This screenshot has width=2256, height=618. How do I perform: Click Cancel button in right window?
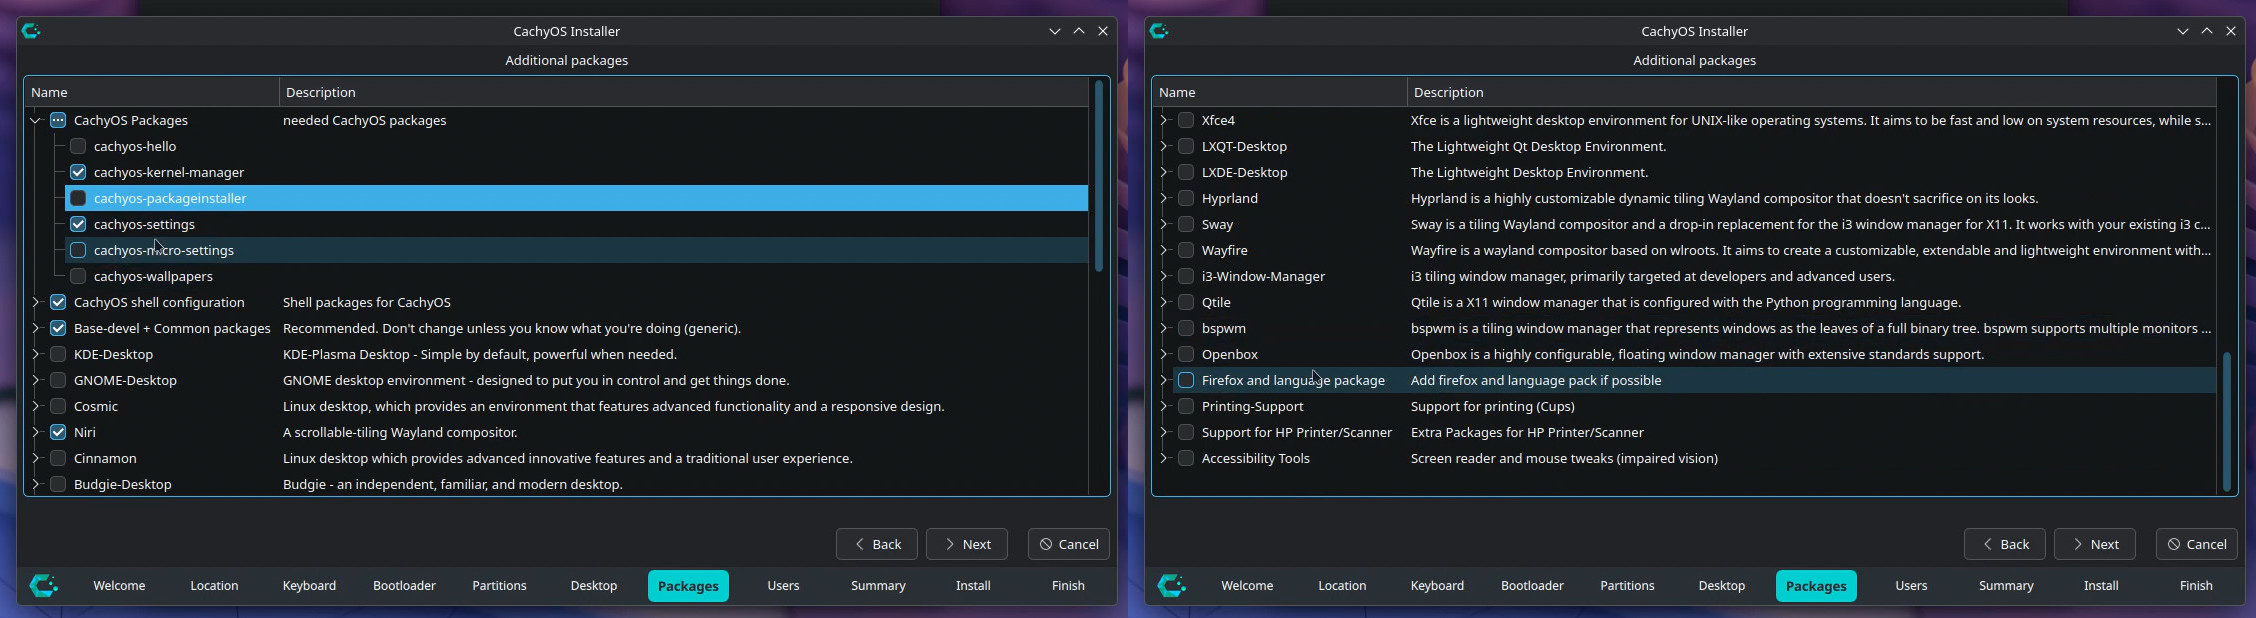pos(2197,544)
